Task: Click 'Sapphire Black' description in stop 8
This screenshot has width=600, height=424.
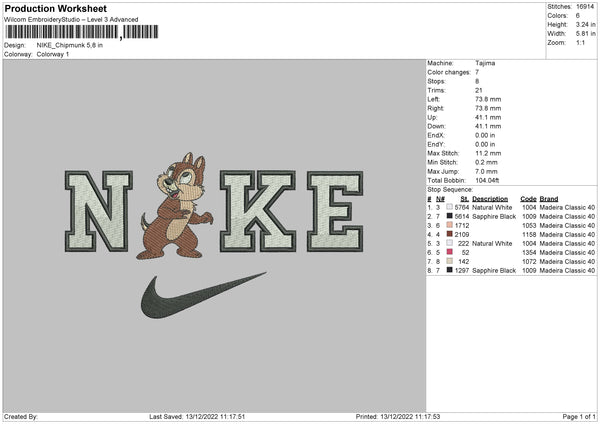Action: [494, 271]
